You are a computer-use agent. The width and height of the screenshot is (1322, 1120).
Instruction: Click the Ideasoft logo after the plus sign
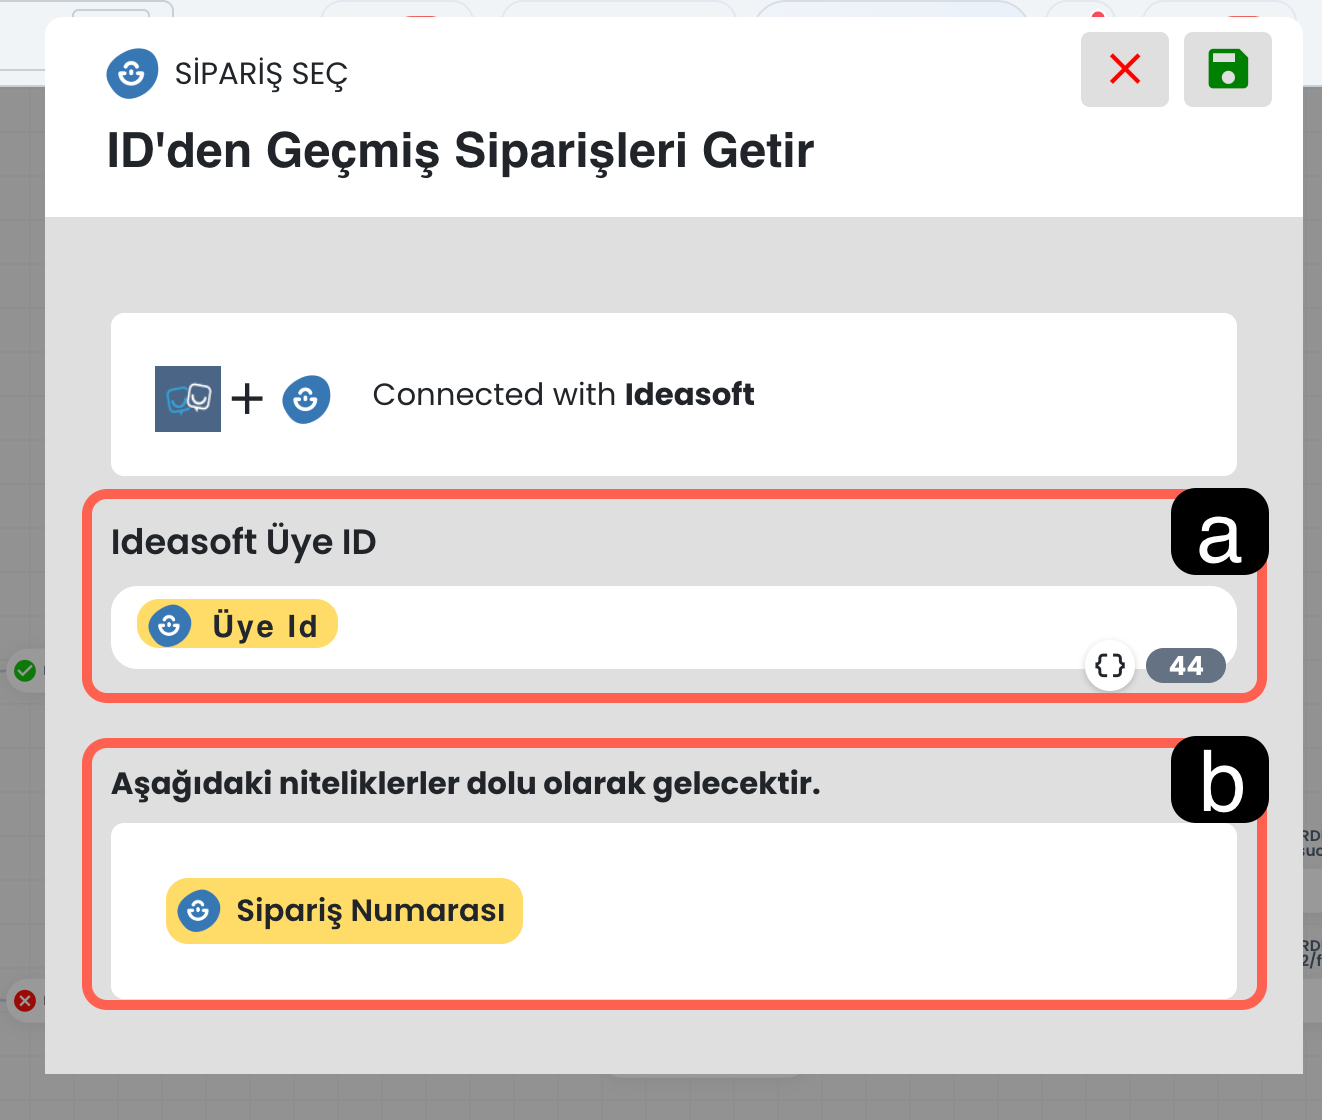coord(306,399)
